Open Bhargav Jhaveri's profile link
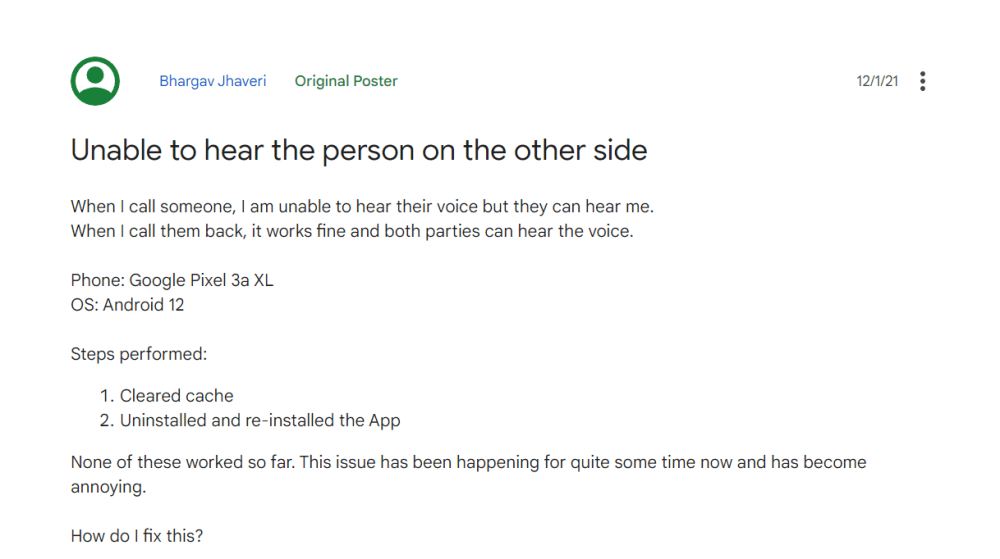 click(213, 81)
